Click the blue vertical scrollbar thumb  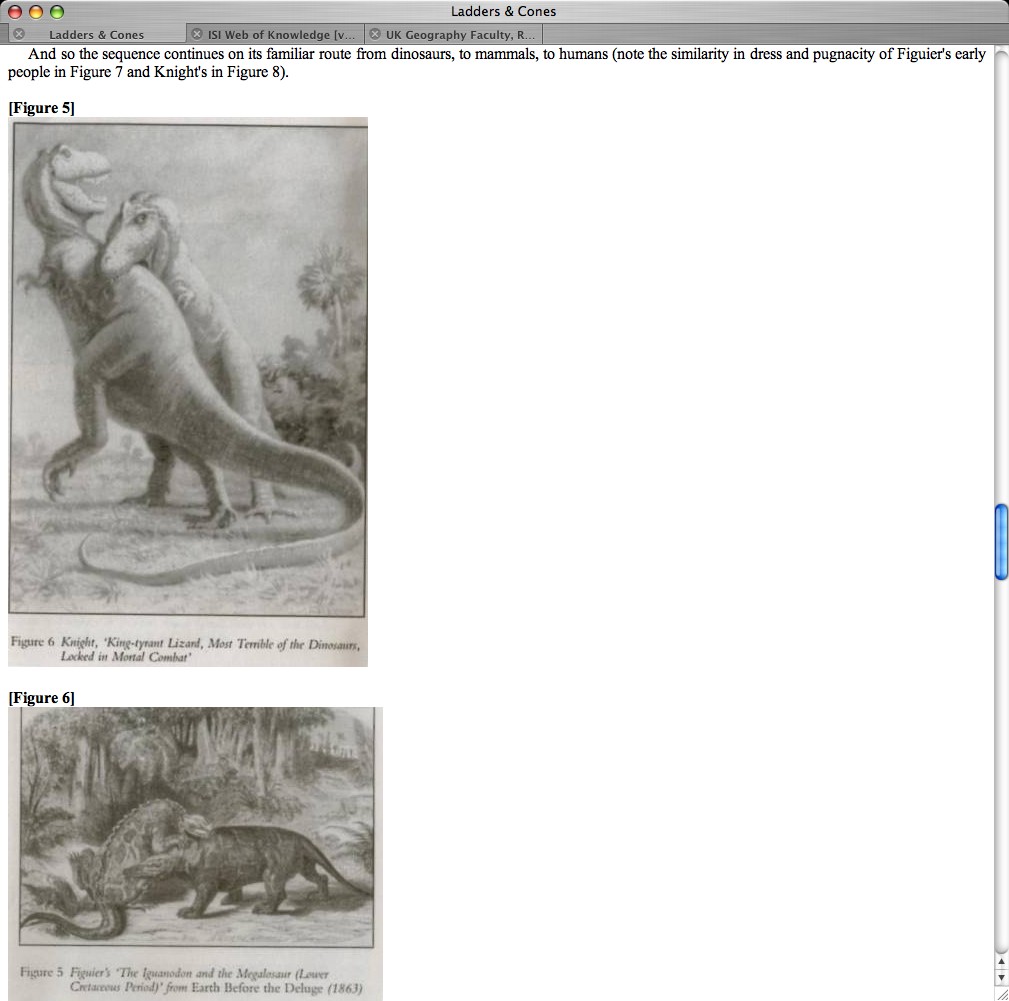(1001, 542)
